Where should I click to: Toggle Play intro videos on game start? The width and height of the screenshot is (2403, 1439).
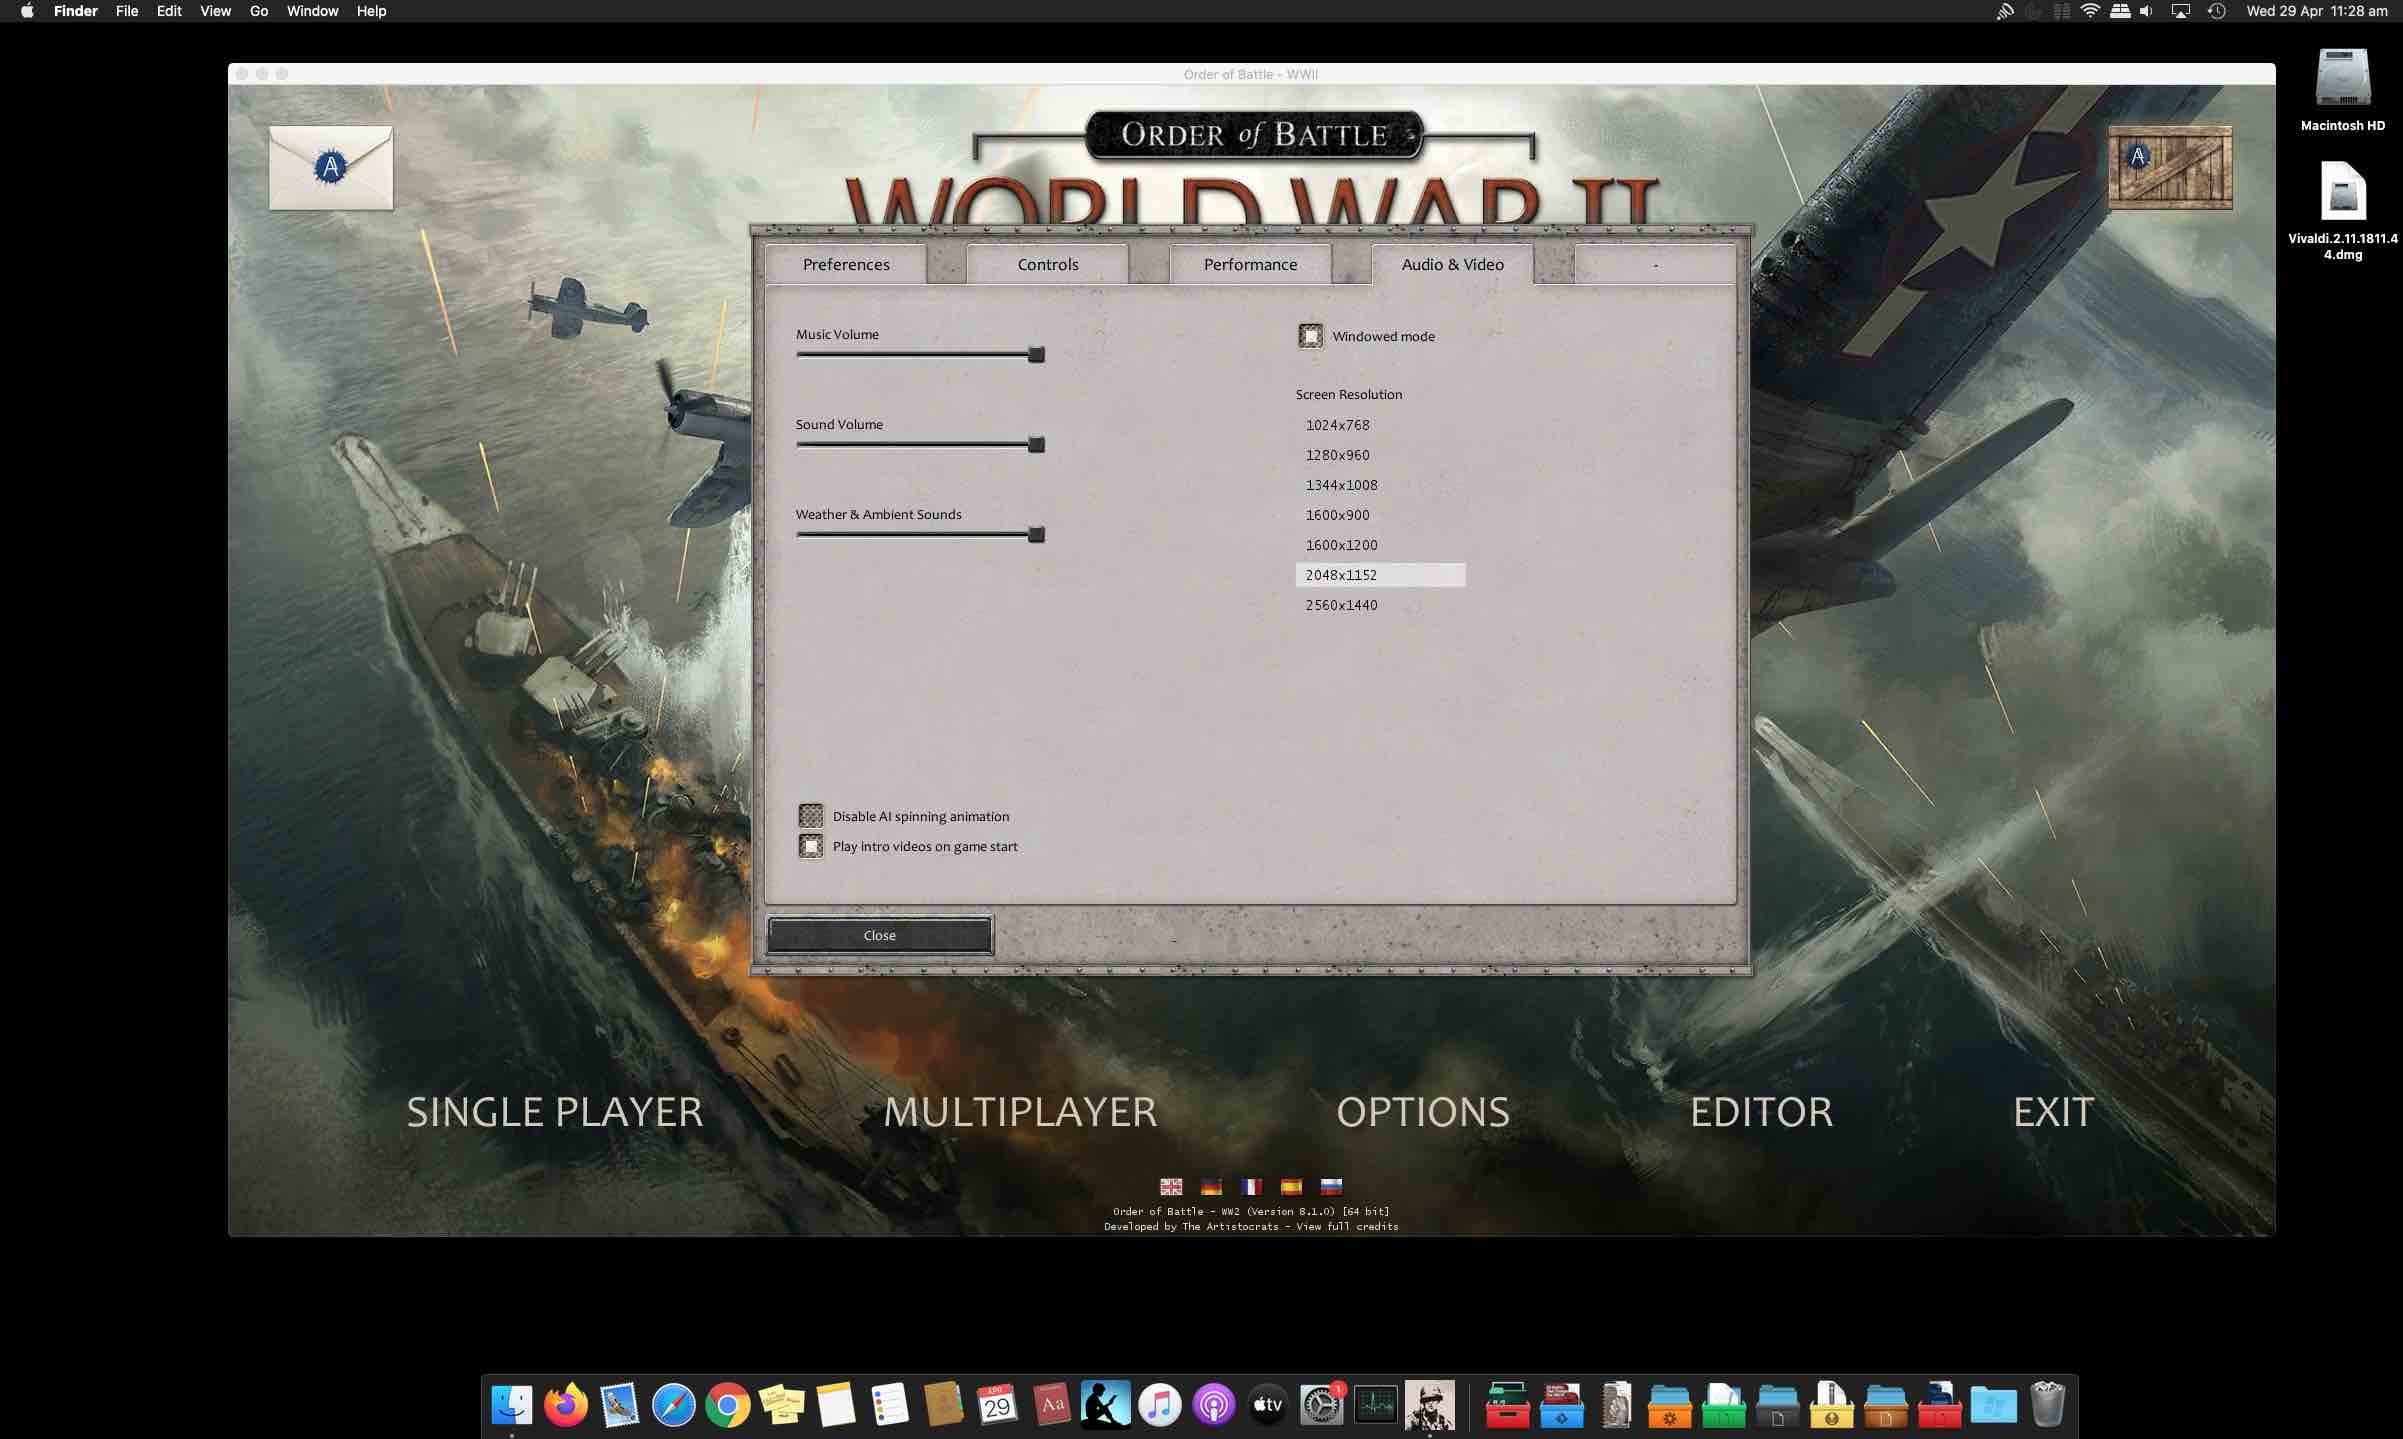(812, 845)
